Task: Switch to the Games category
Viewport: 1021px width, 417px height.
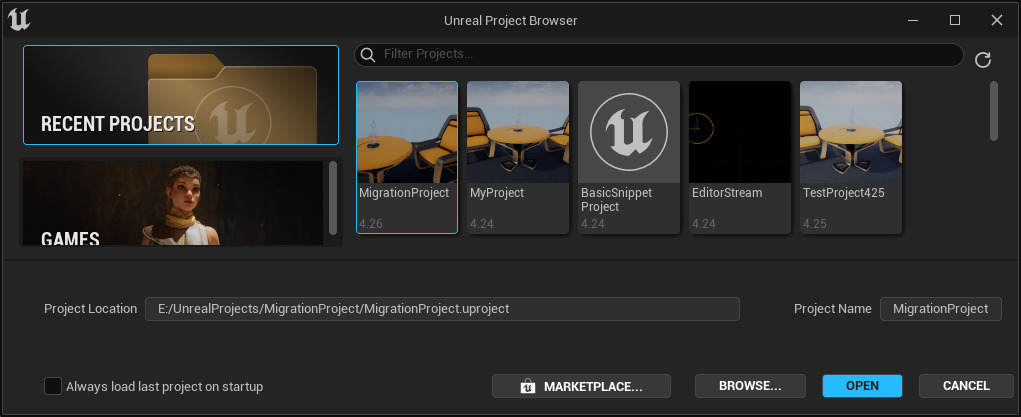Action: click(x=170, y=203)
